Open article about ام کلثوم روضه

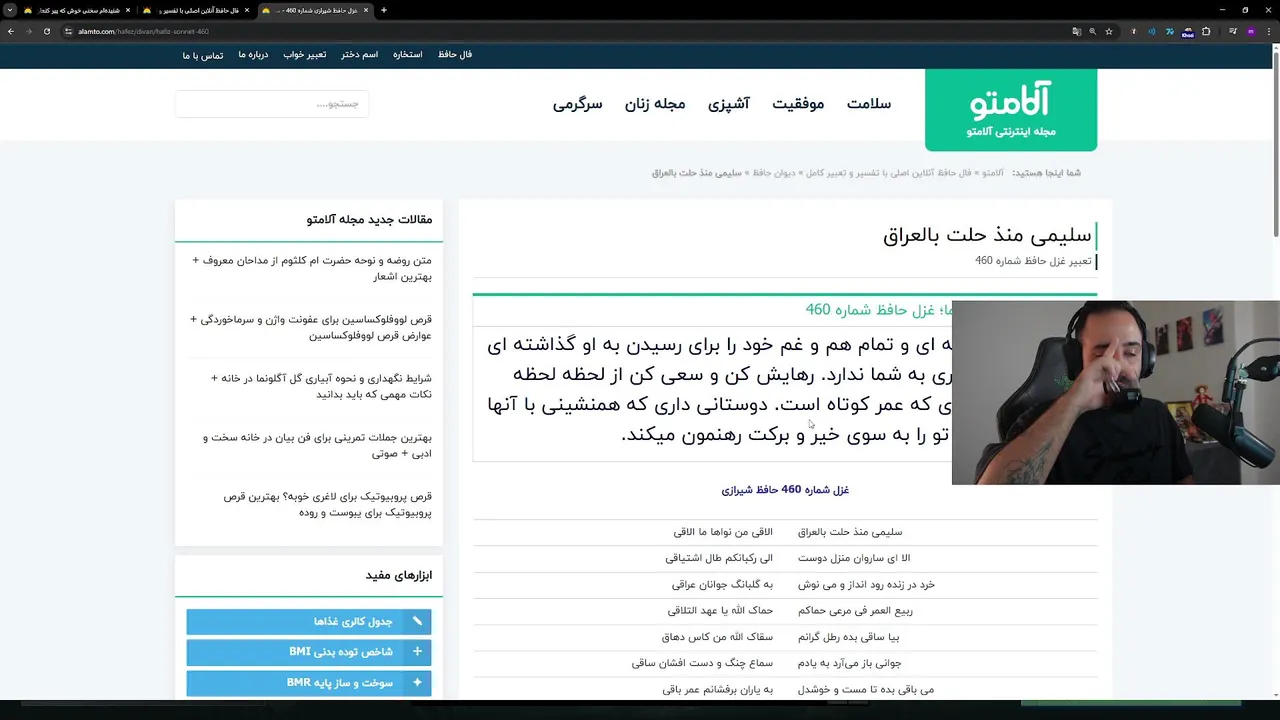(312, 268)
